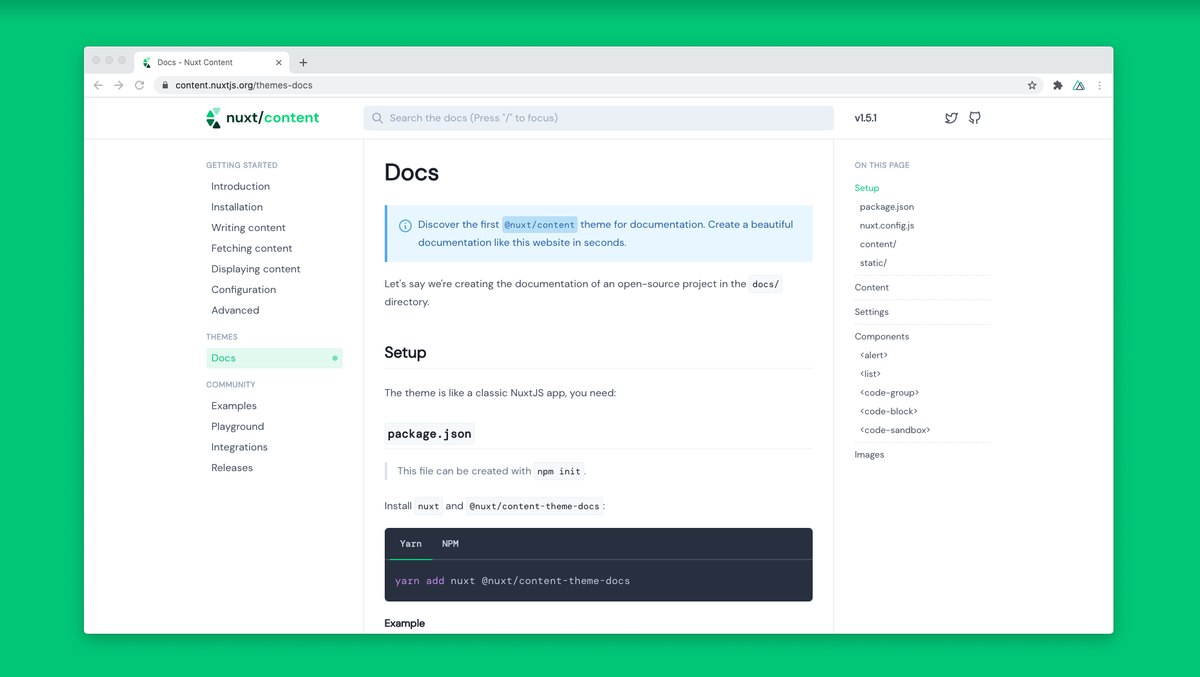
Task: Open a new tab with the plus icon
Action: pos(303,62)
